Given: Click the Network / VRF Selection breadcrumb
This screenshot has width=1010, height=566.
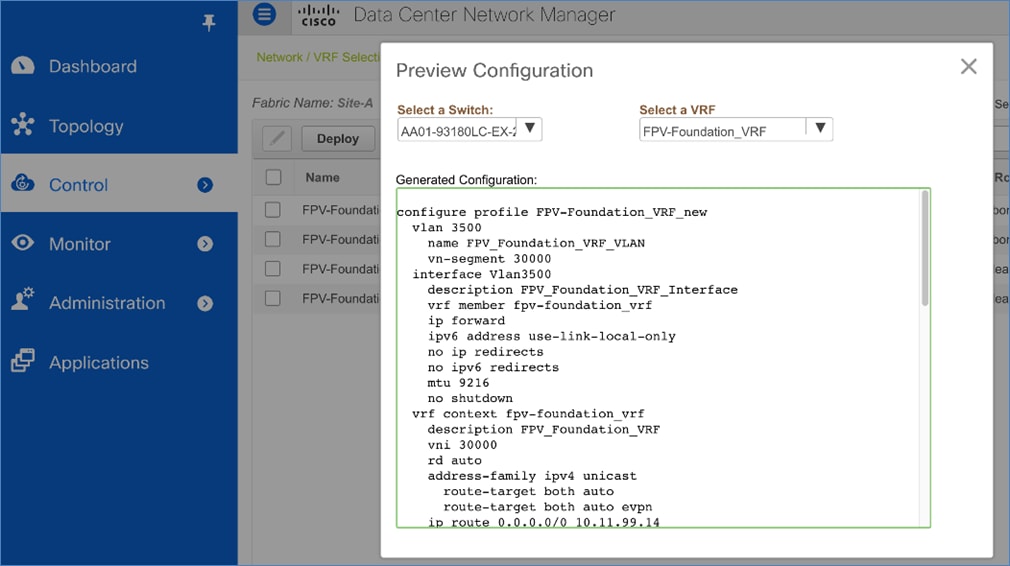Looking at the screenshot, I should coord(318,57).
